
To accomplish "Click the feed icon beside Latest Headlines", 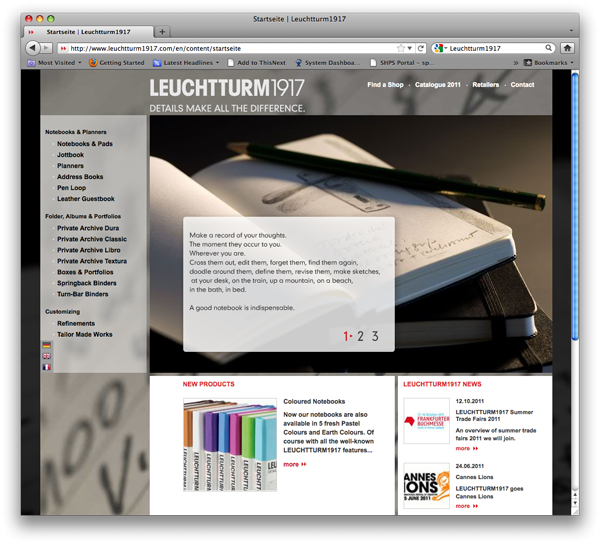I will coord(157,63).
